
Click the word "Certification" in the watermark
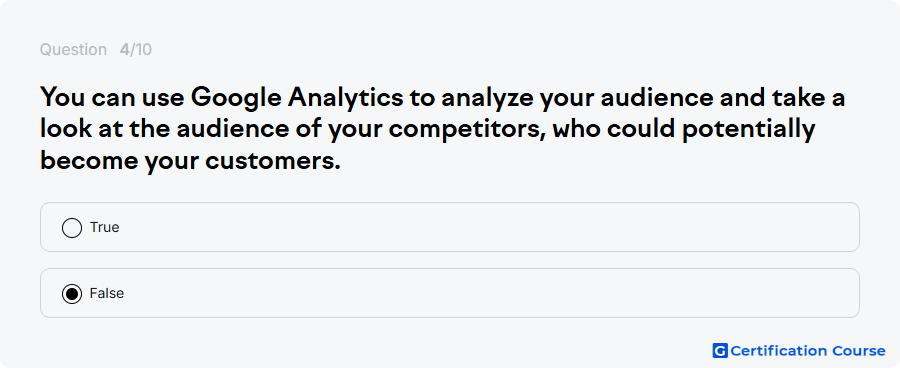[x=778, y=350]
